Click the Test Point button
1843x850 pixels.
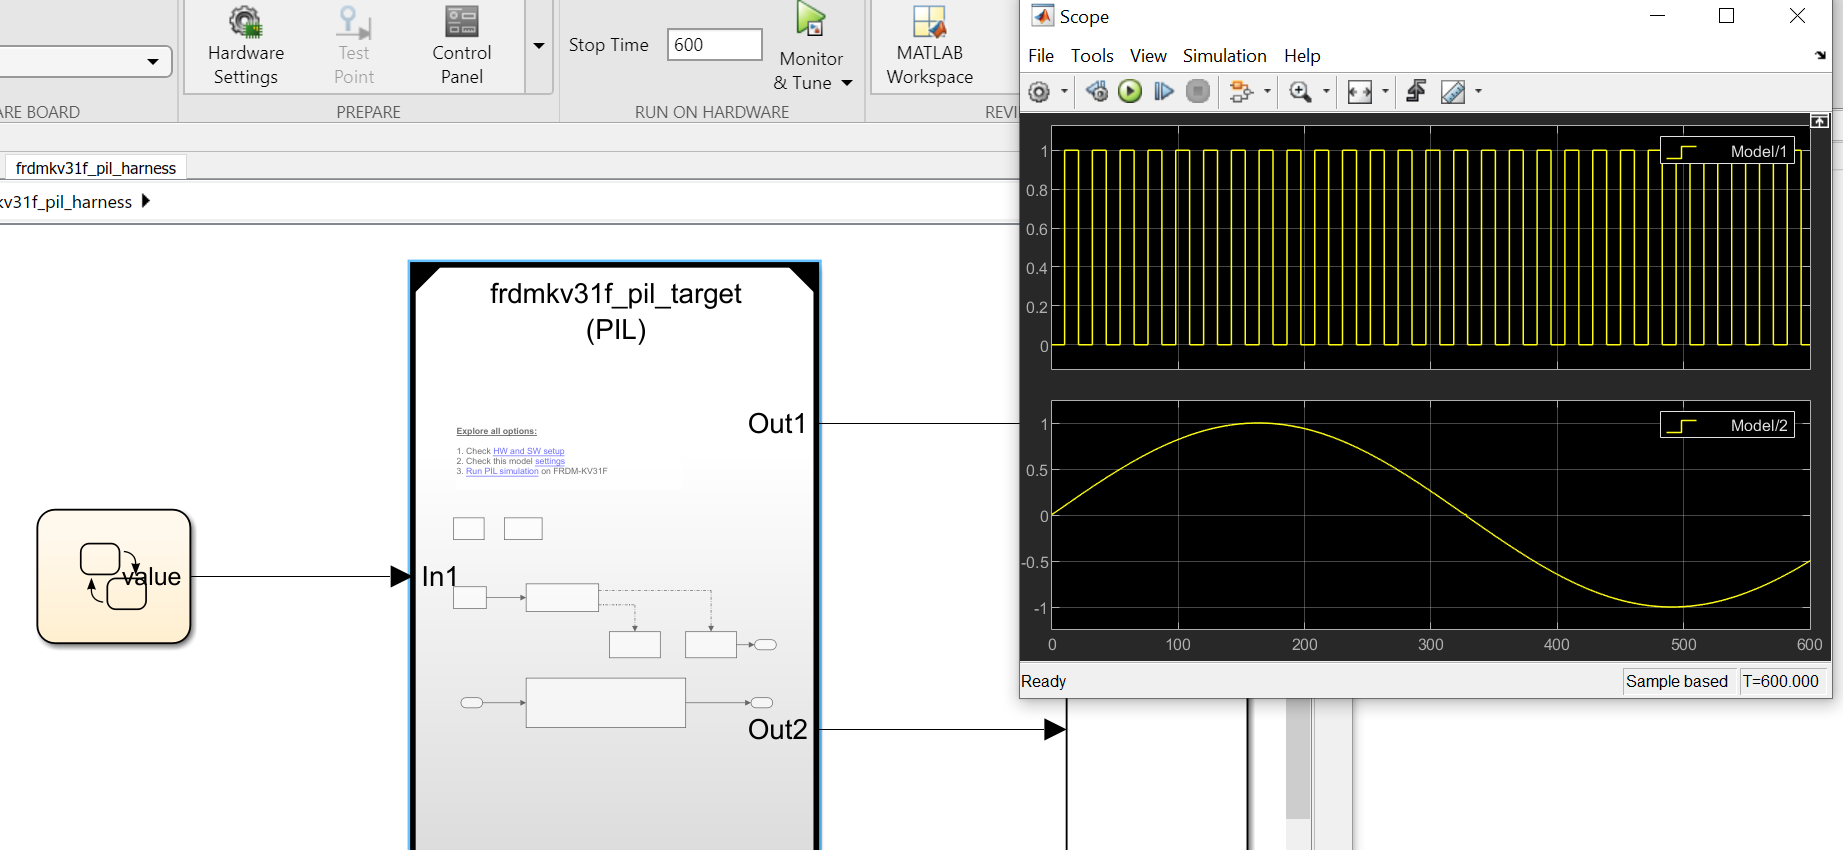(x=354, y=47)
